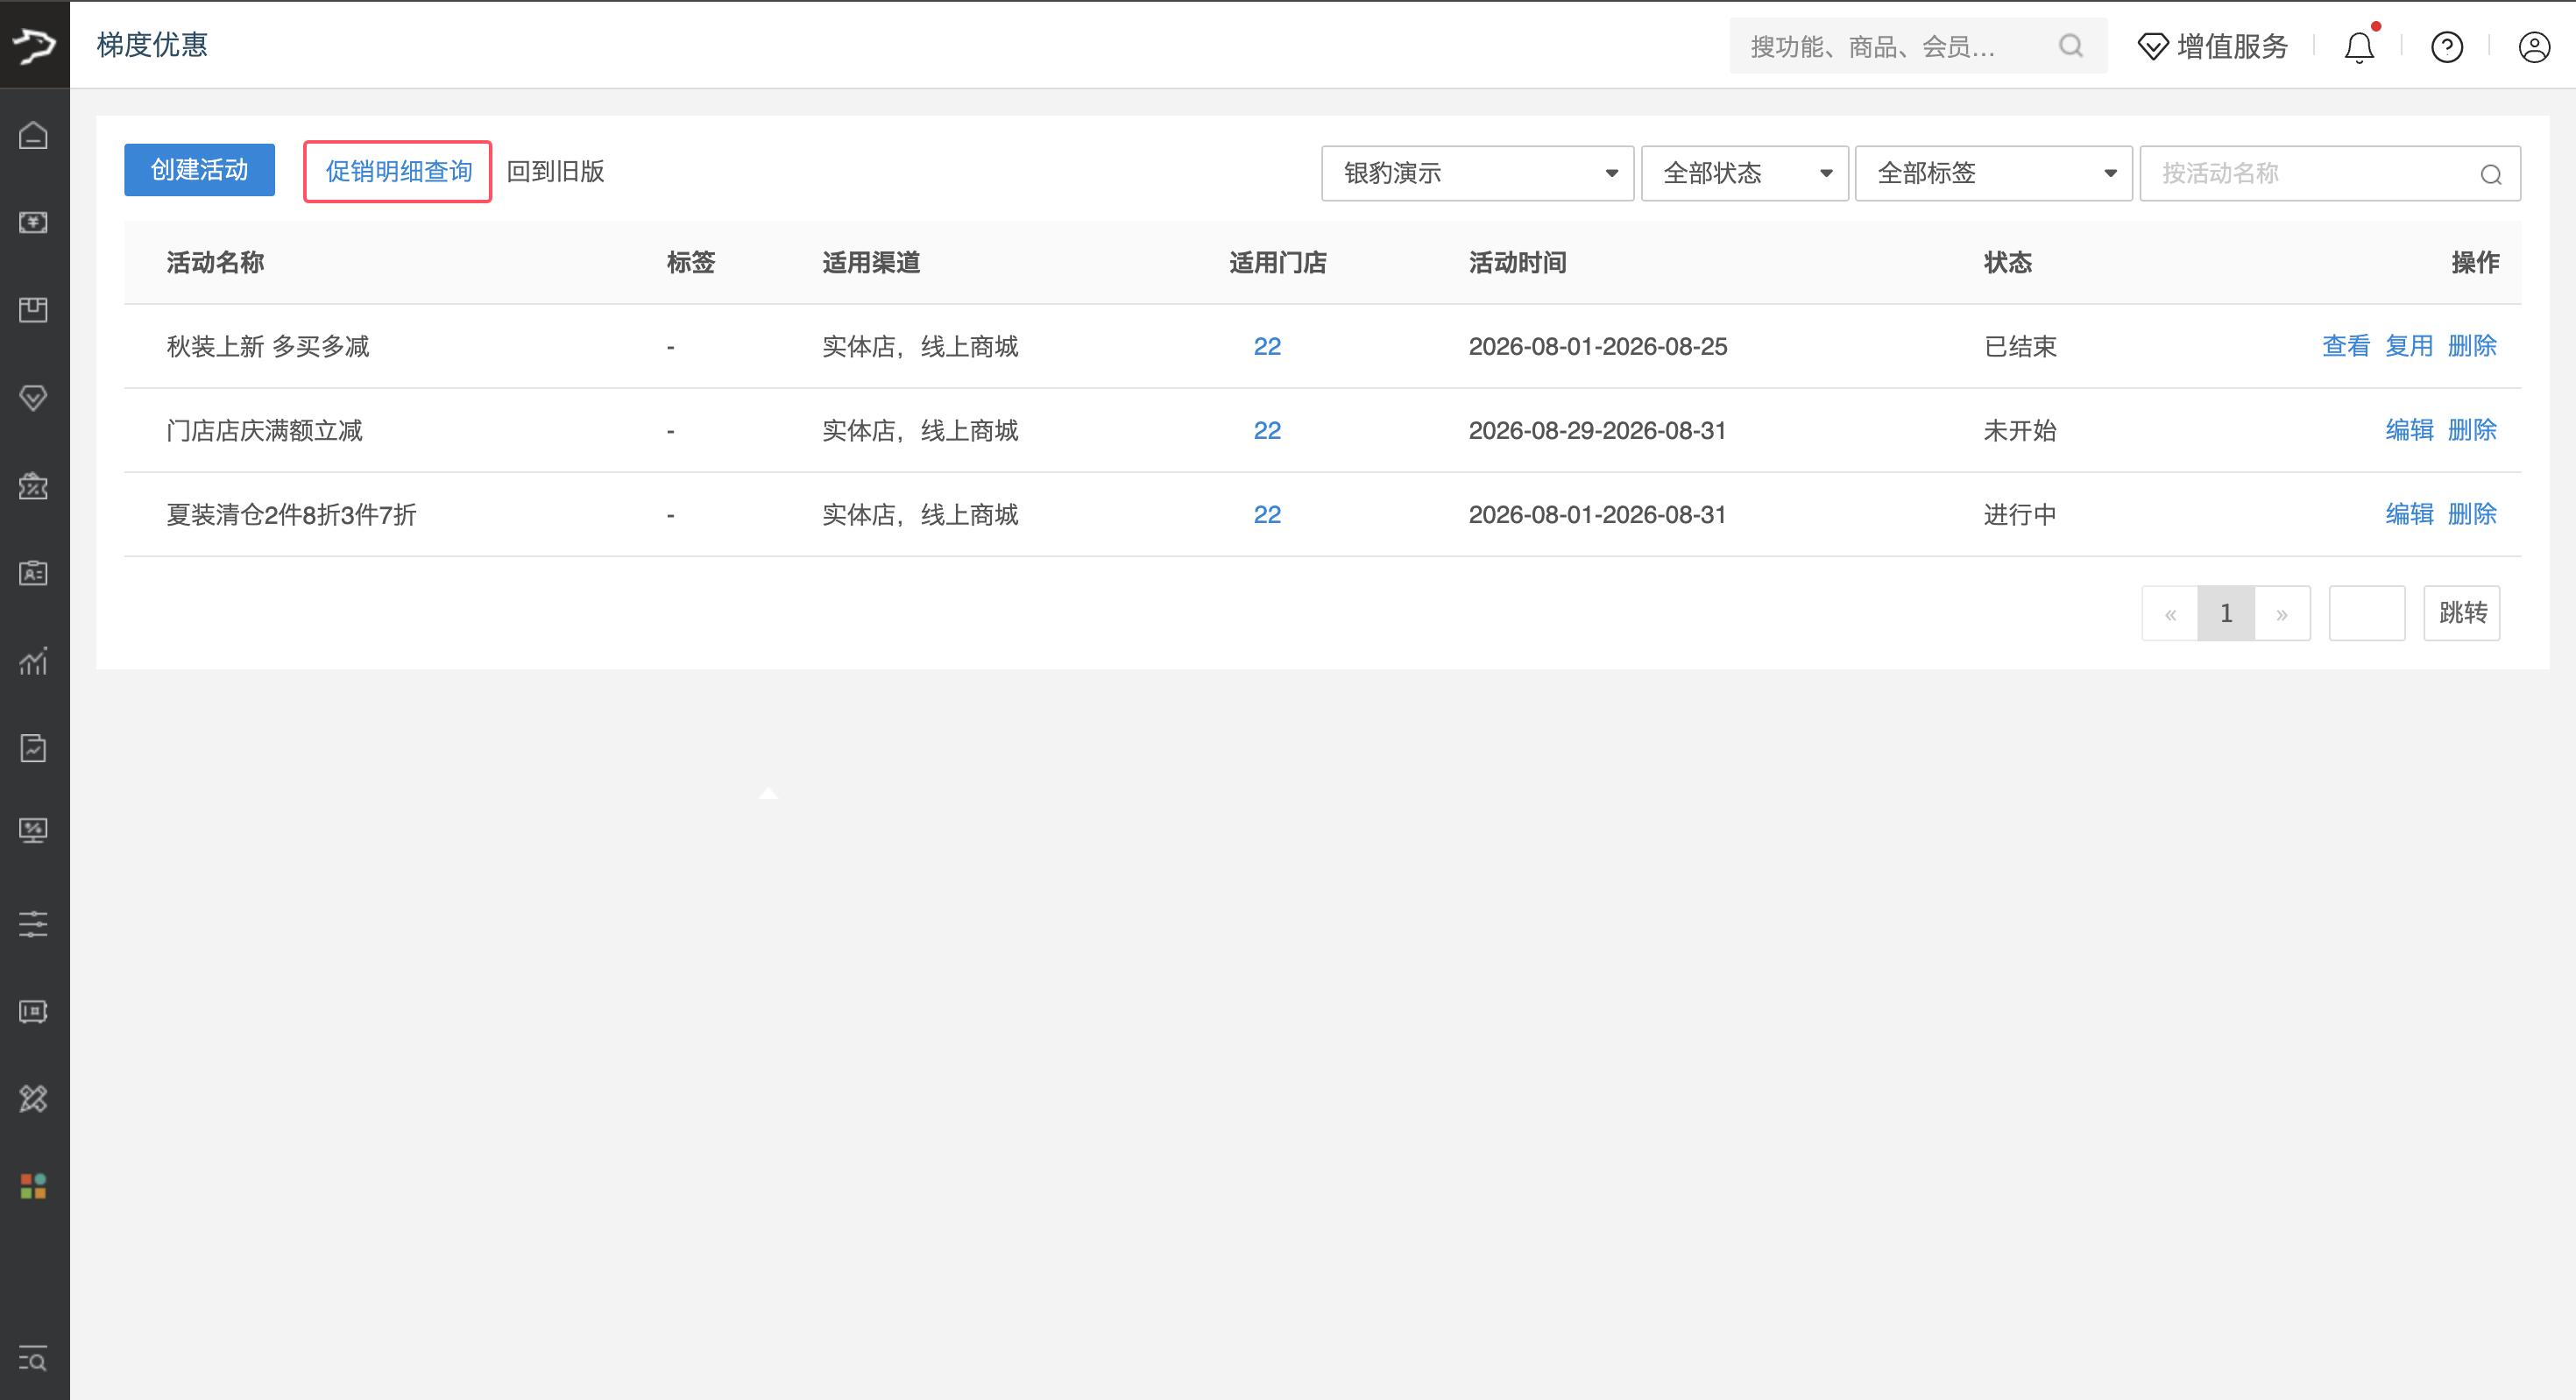Image resolution: width=2576 pixels, height=1400 pixels.
Task: Click the 适用门店 column header
Action: 1278,262
